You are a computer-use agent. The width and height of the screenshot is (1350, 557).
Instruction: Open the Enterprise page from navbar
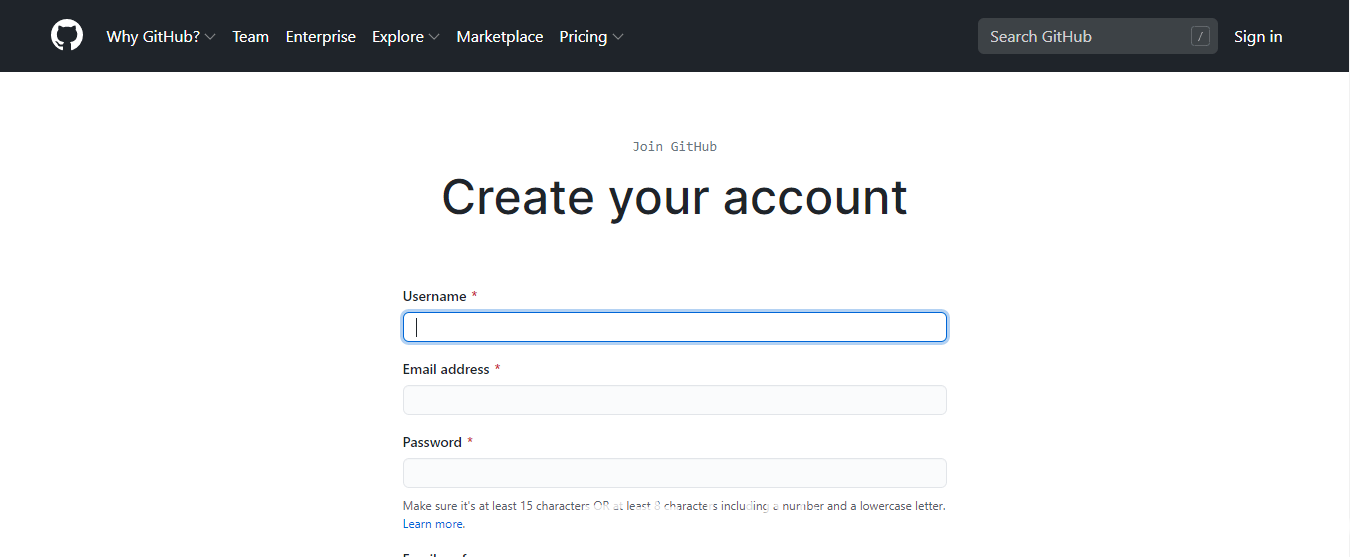point(321,37)
